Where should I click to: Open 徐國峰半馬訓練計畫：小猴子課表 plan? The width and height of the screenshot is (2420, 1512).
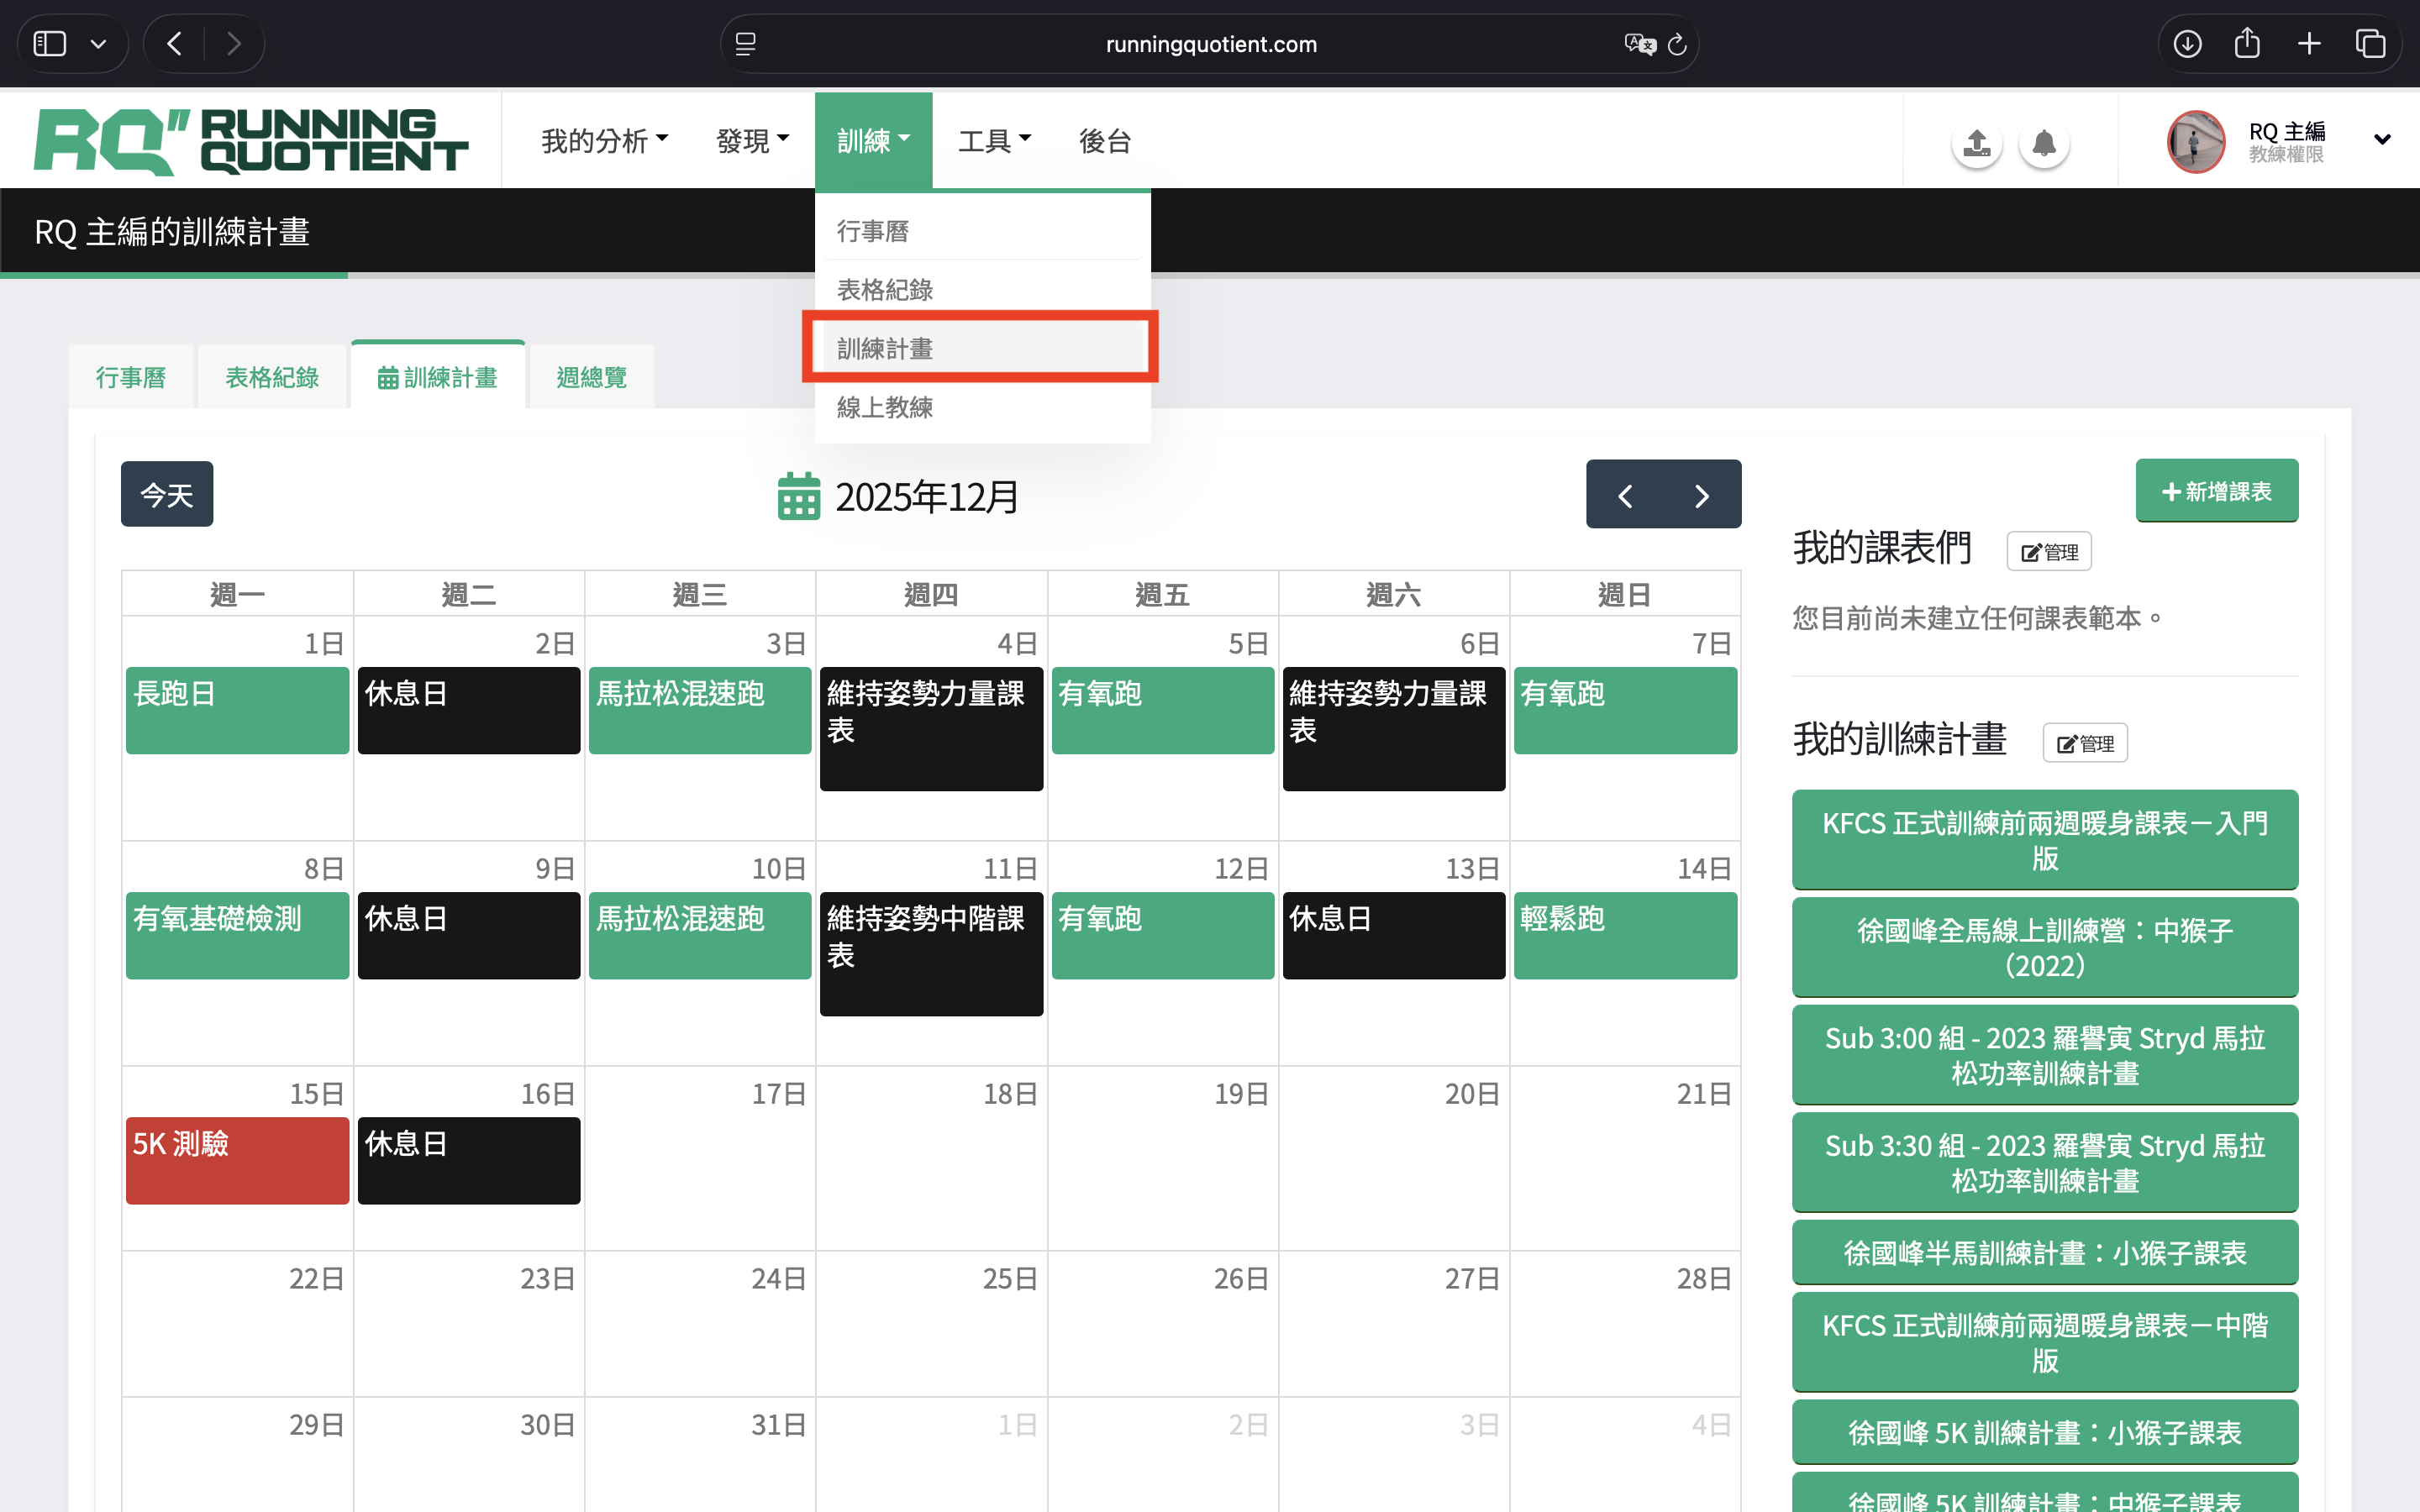2044,1252
